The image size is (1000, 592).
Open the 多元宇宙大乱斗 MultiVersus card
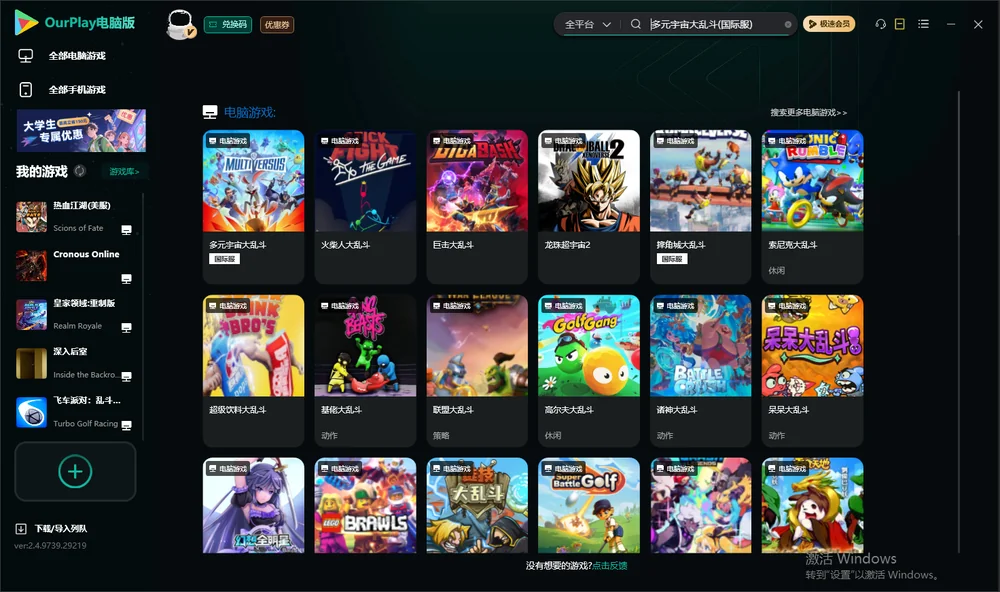253,207
